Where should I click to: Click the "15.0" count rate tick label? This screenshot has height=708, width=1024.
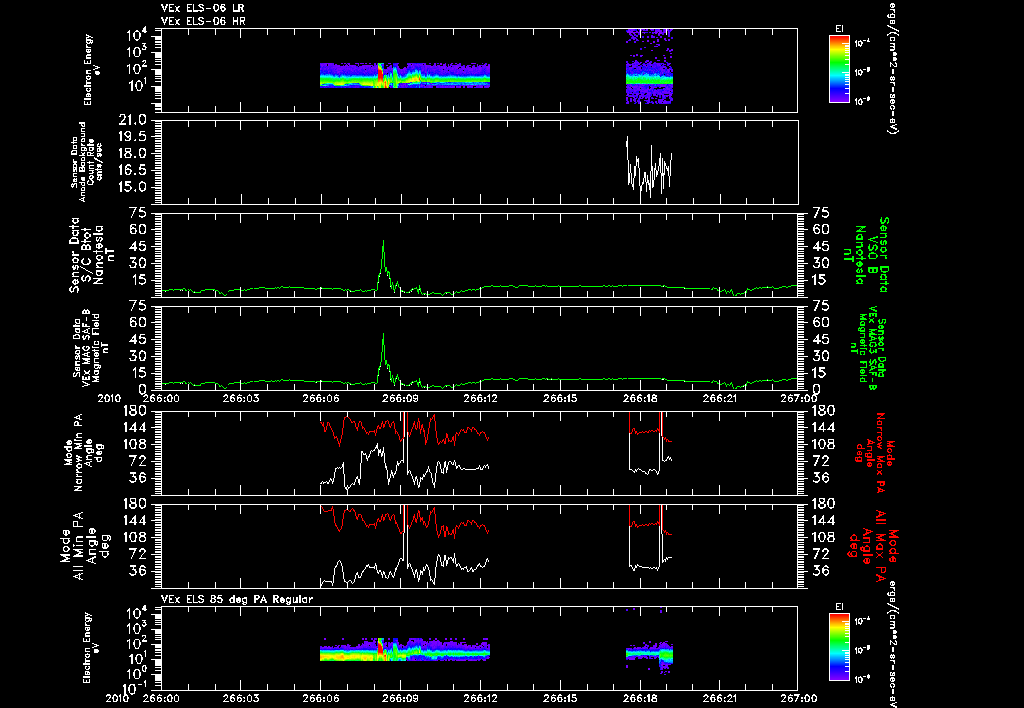133,187
